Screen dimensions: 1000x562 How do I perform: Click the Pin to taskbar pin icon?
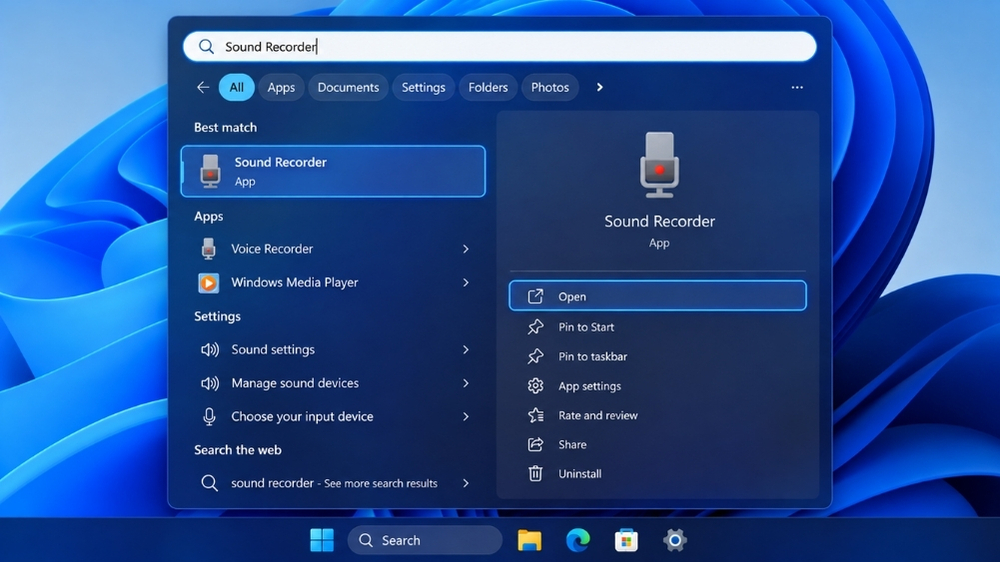tap(535, 356)
